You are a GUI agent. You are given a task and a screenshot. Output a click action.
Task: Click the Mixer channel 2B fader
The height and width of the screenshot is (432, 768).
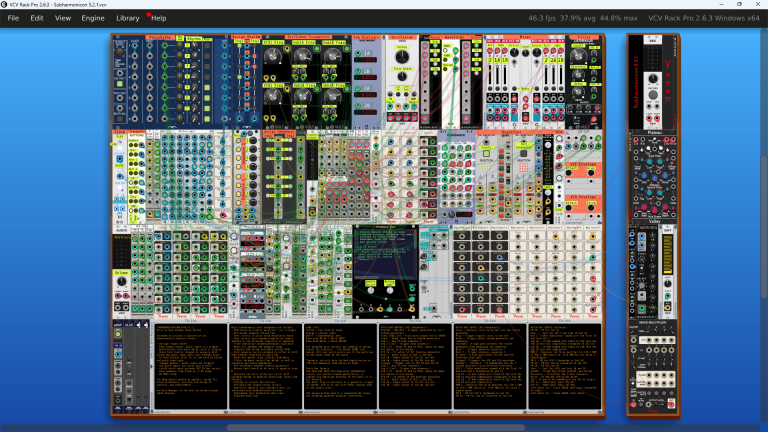561,75
